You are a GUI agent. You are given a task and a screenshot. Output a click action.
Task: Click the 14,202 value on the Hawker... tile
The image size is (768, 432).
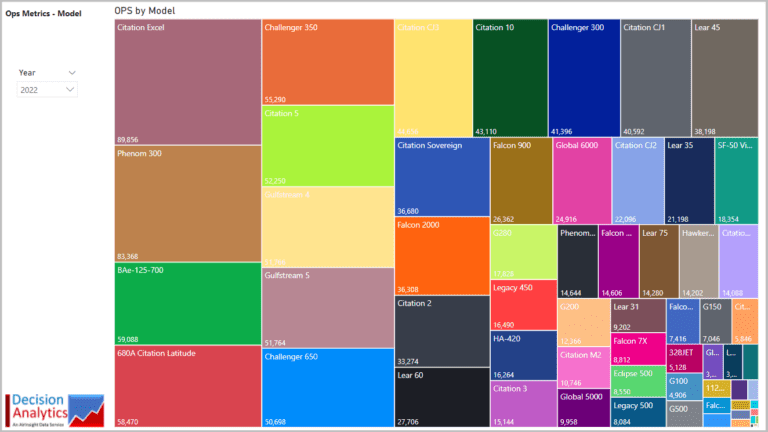coord(693,293)
